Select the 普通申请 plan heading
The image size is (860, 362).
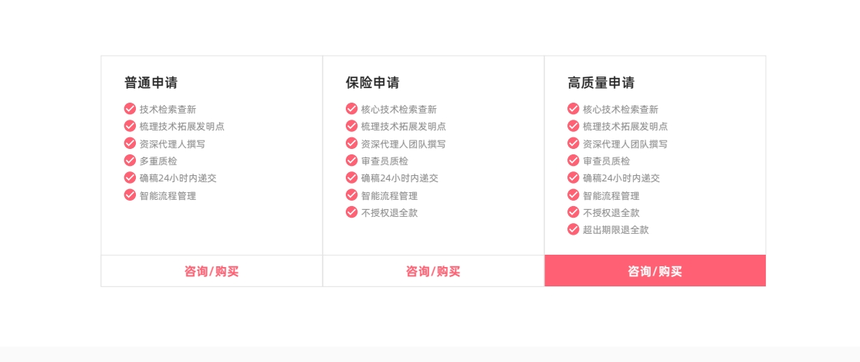151,83
